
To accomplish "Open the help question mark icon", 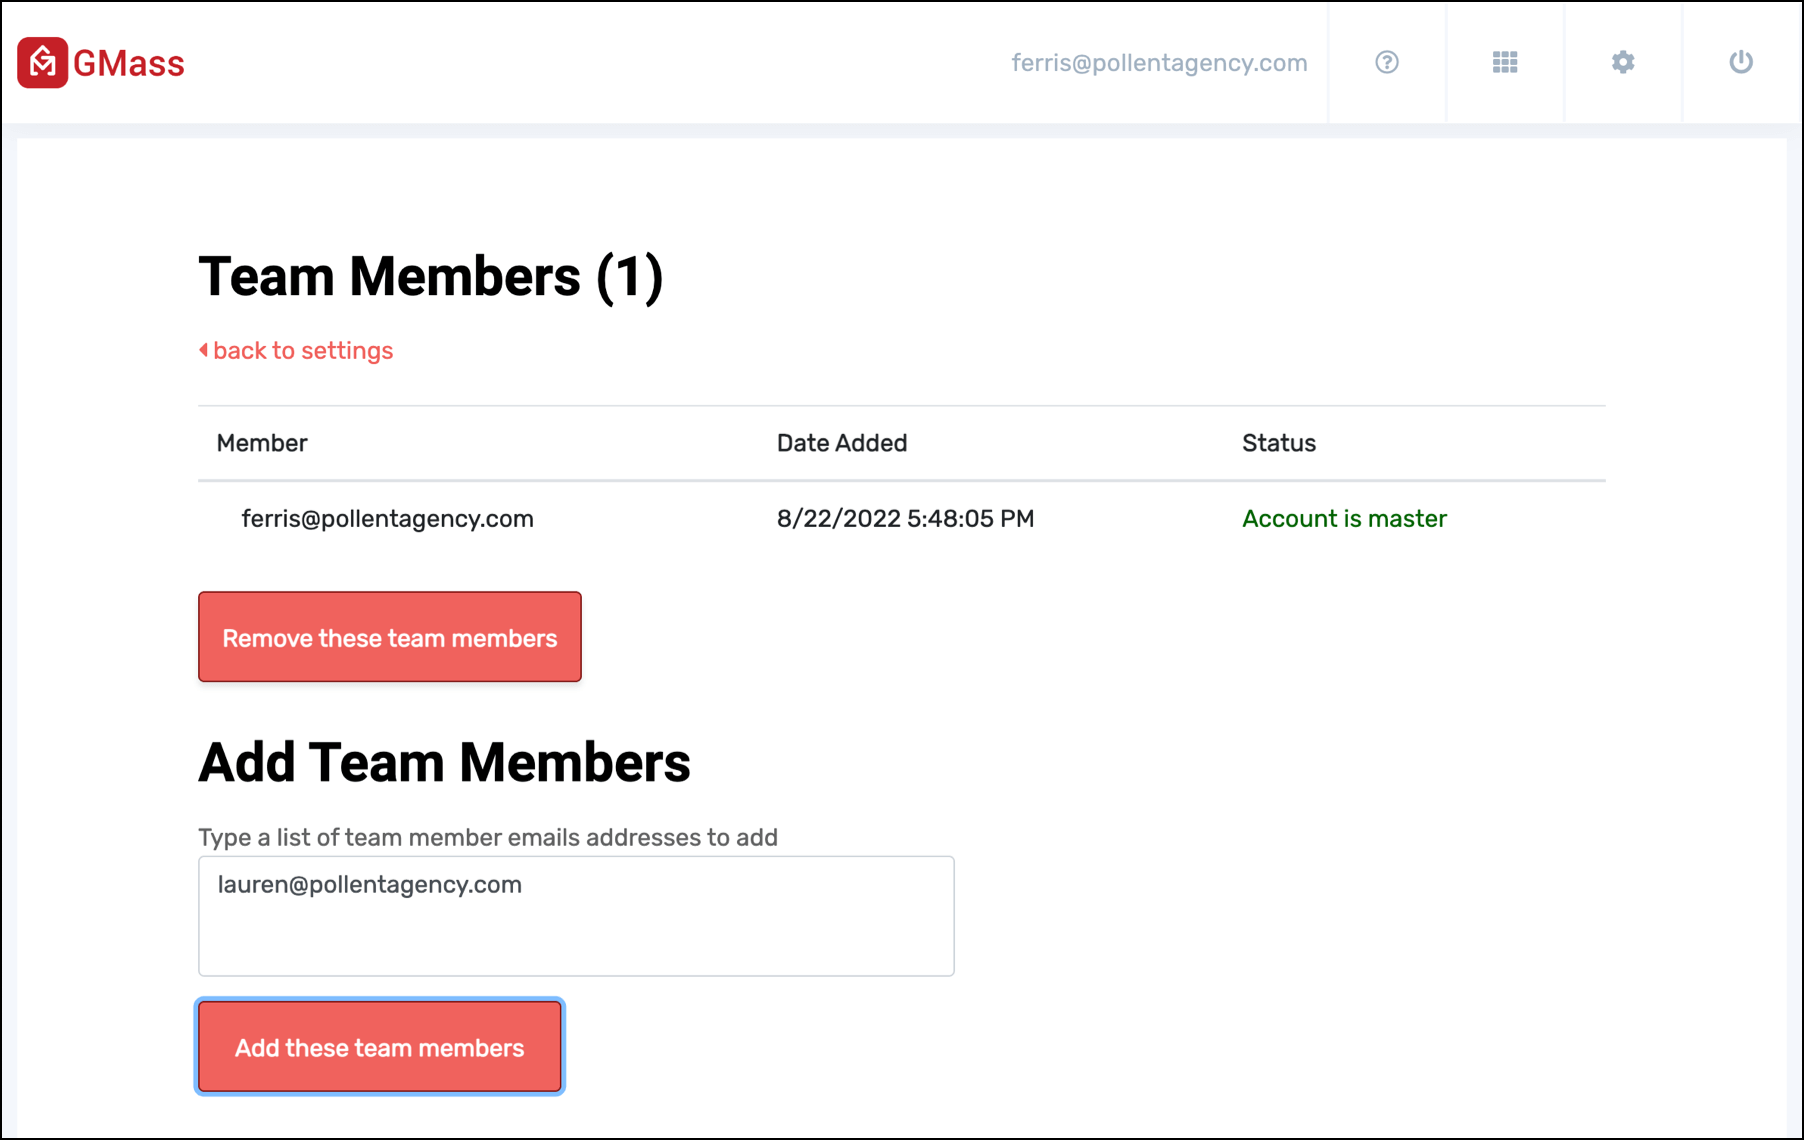I will (1386, 62).
